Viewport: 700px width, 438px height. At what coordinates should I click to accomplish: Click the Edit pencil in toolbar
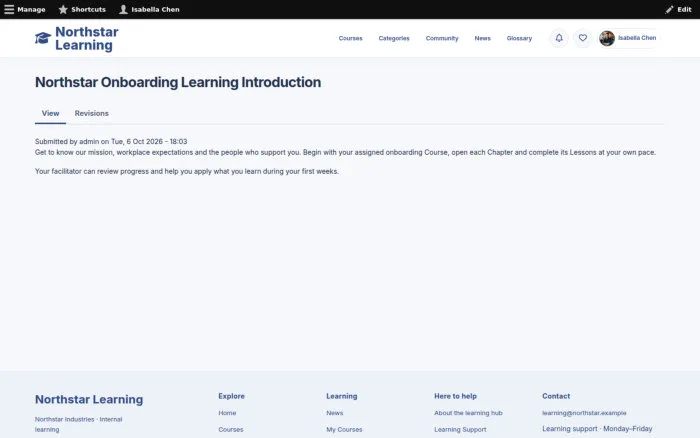678,9
